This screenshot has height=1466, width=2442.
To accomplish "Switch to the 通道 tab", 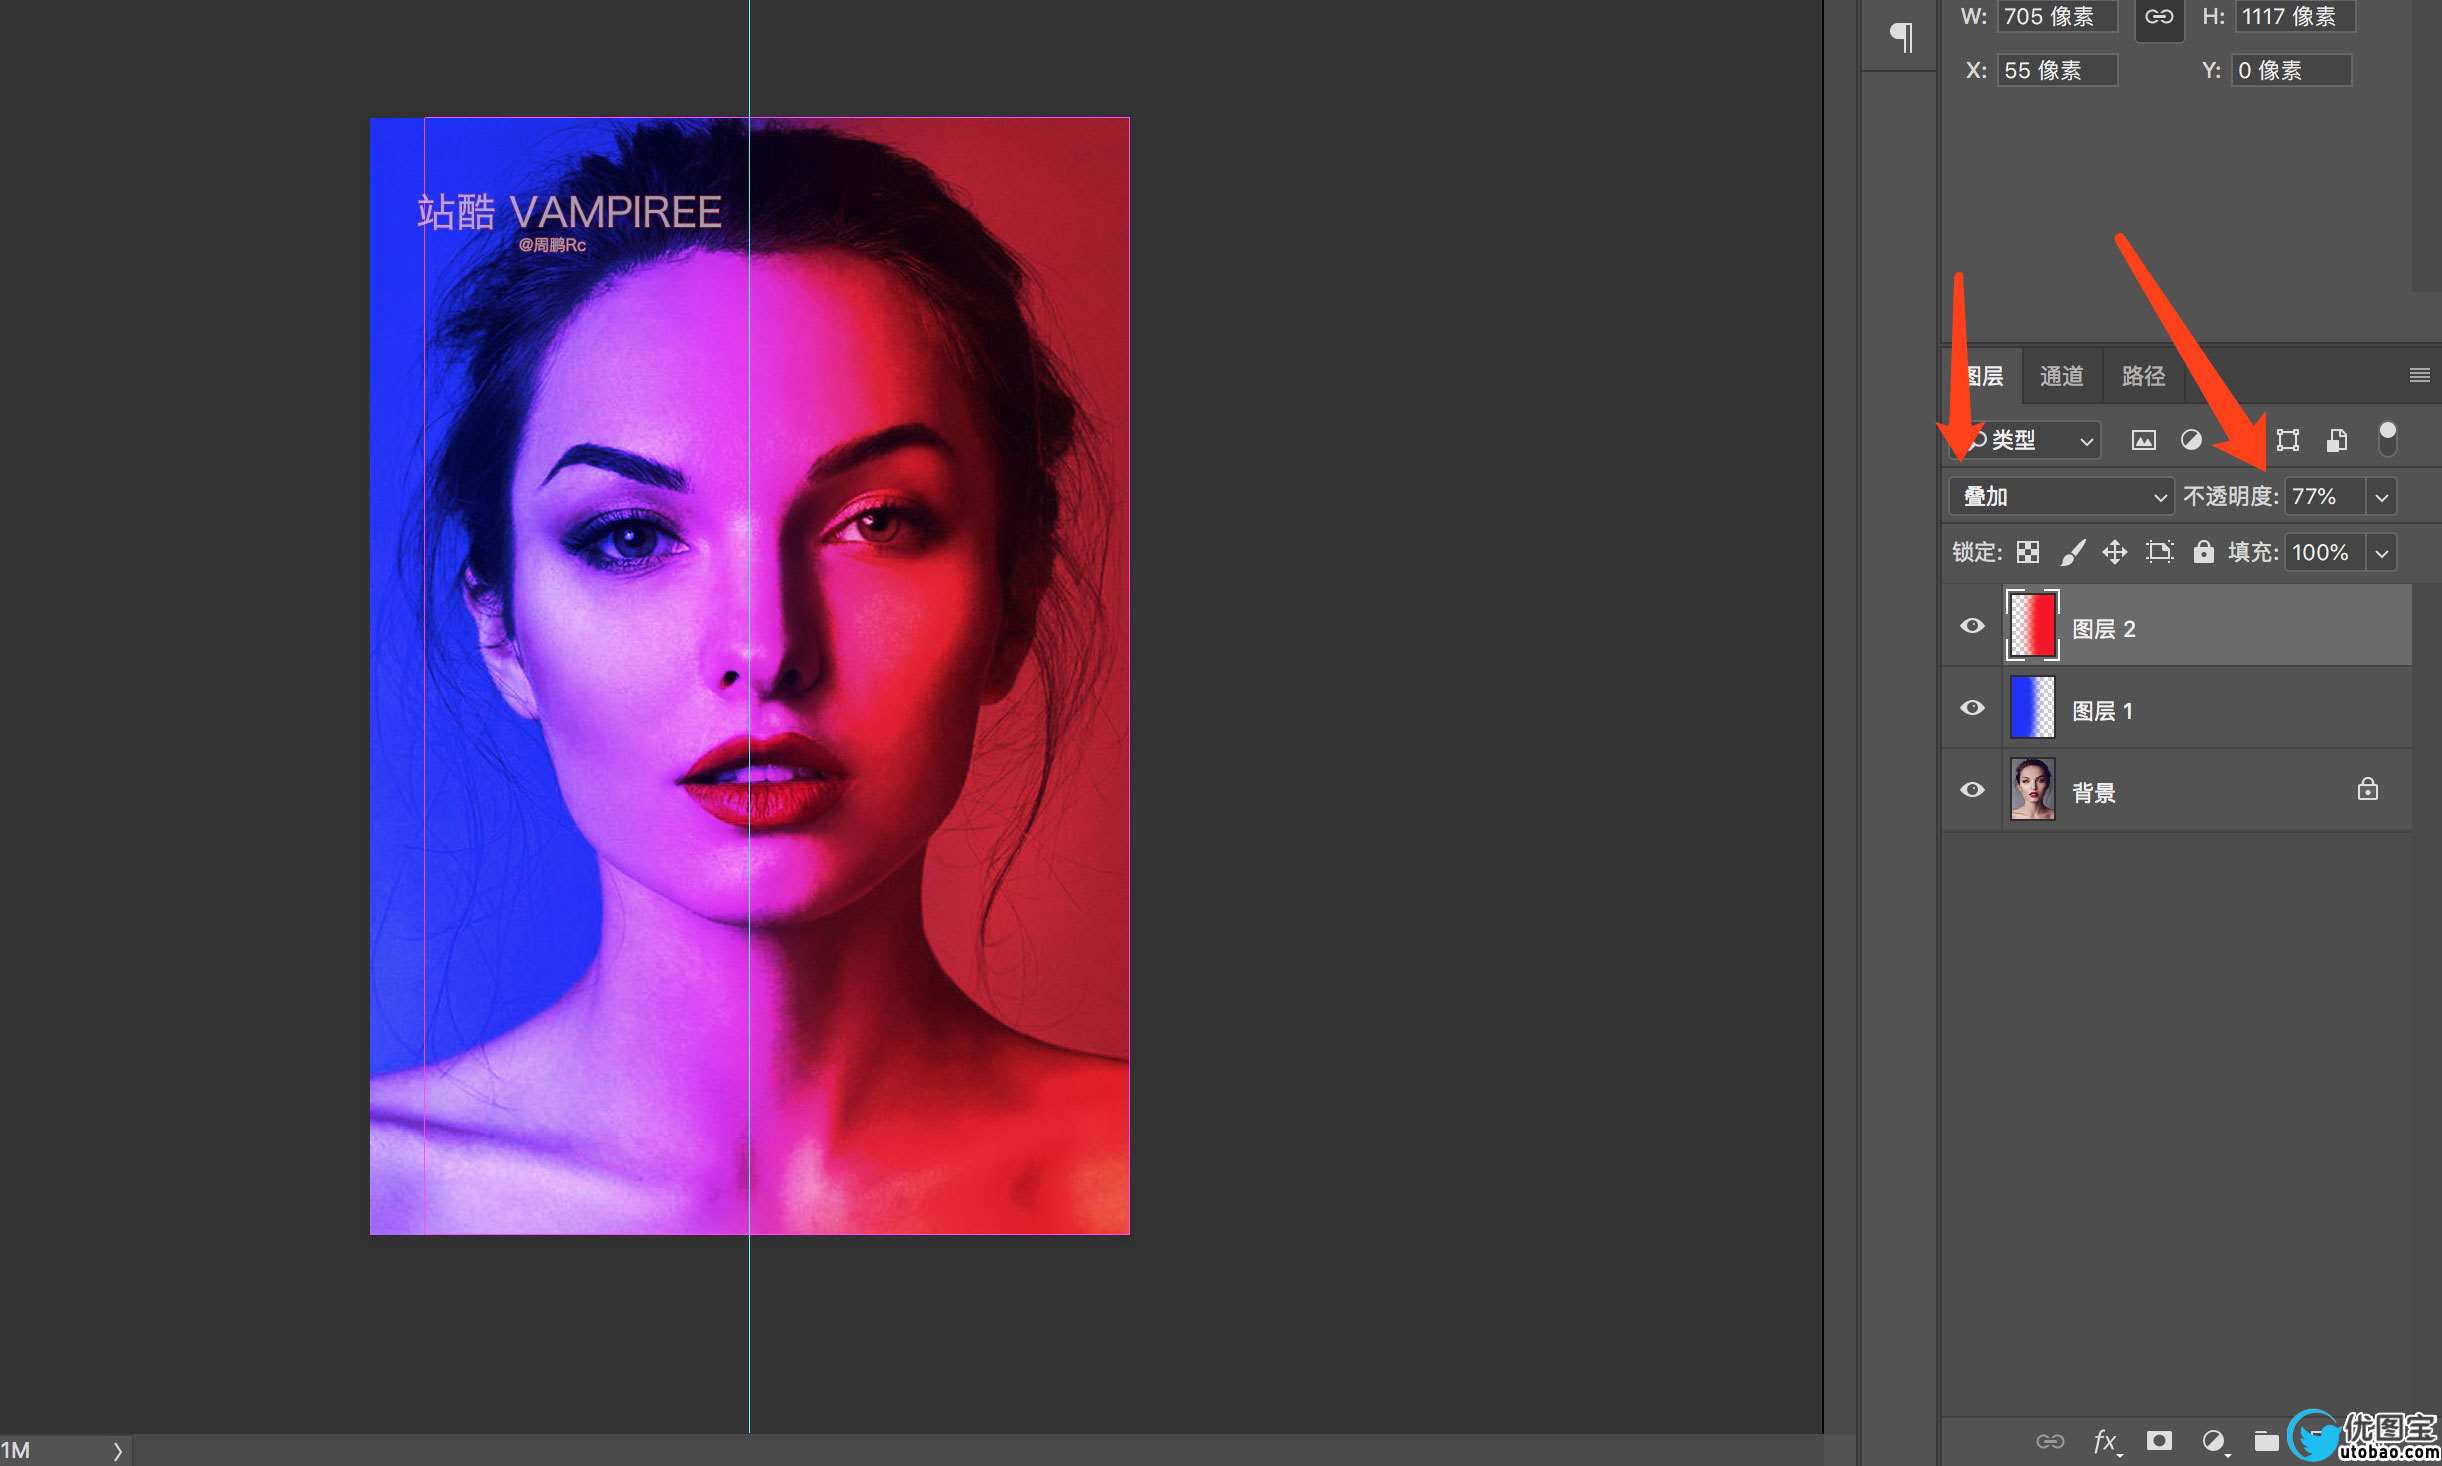I will point(2061,376).
